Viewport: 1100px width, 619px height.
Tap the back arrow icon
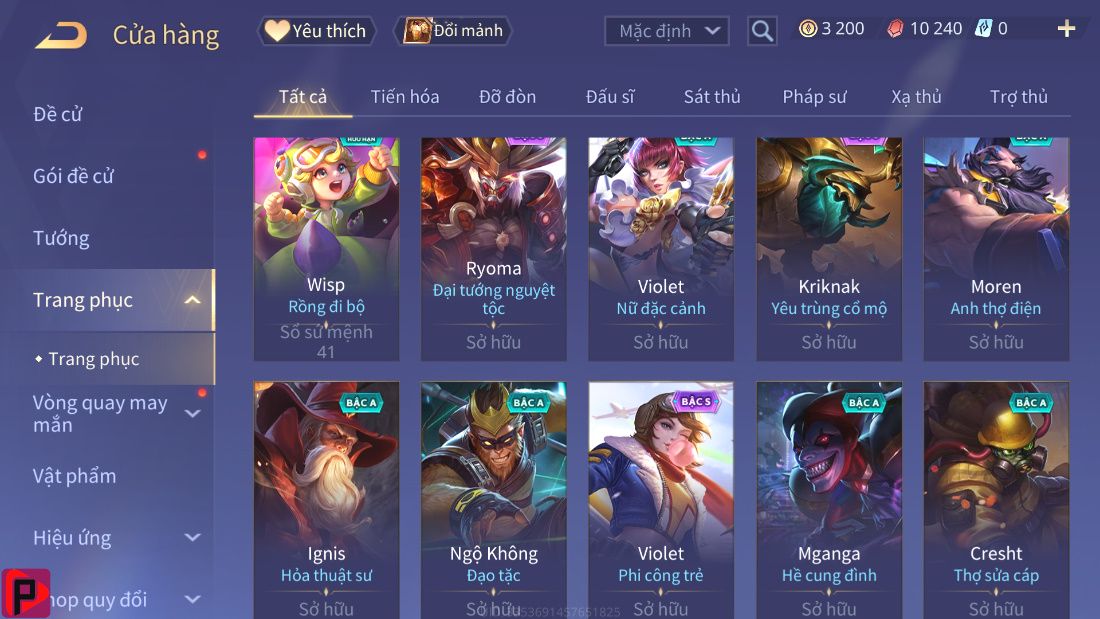pyautogui.click(x=61, y=34)
